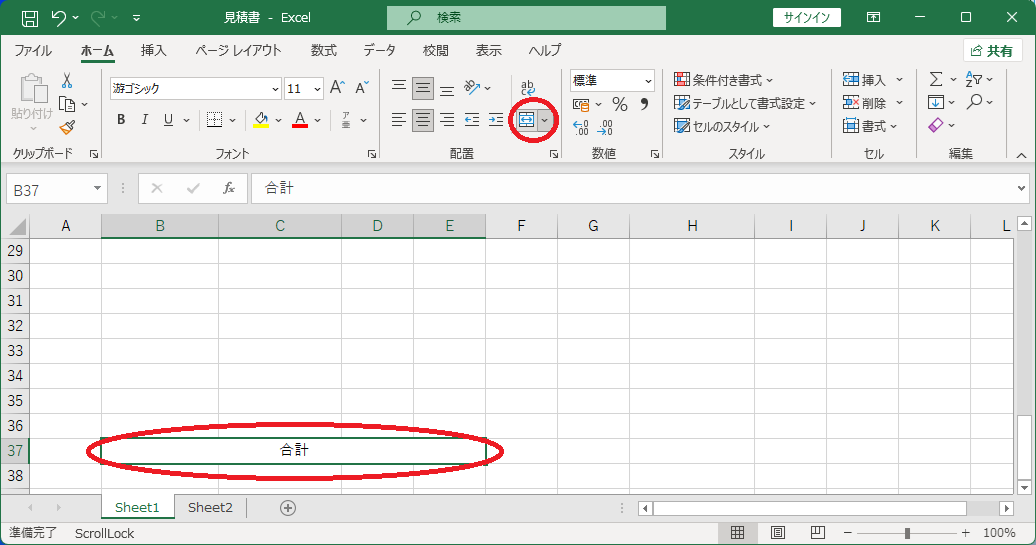Toggle bold formatting

click(121, 120)
